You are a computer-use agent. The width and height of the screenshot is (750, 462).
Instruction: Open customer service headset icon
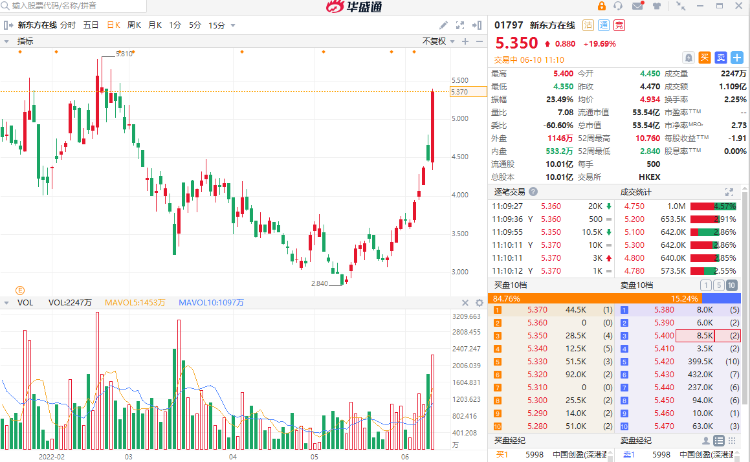click(618, 6)
